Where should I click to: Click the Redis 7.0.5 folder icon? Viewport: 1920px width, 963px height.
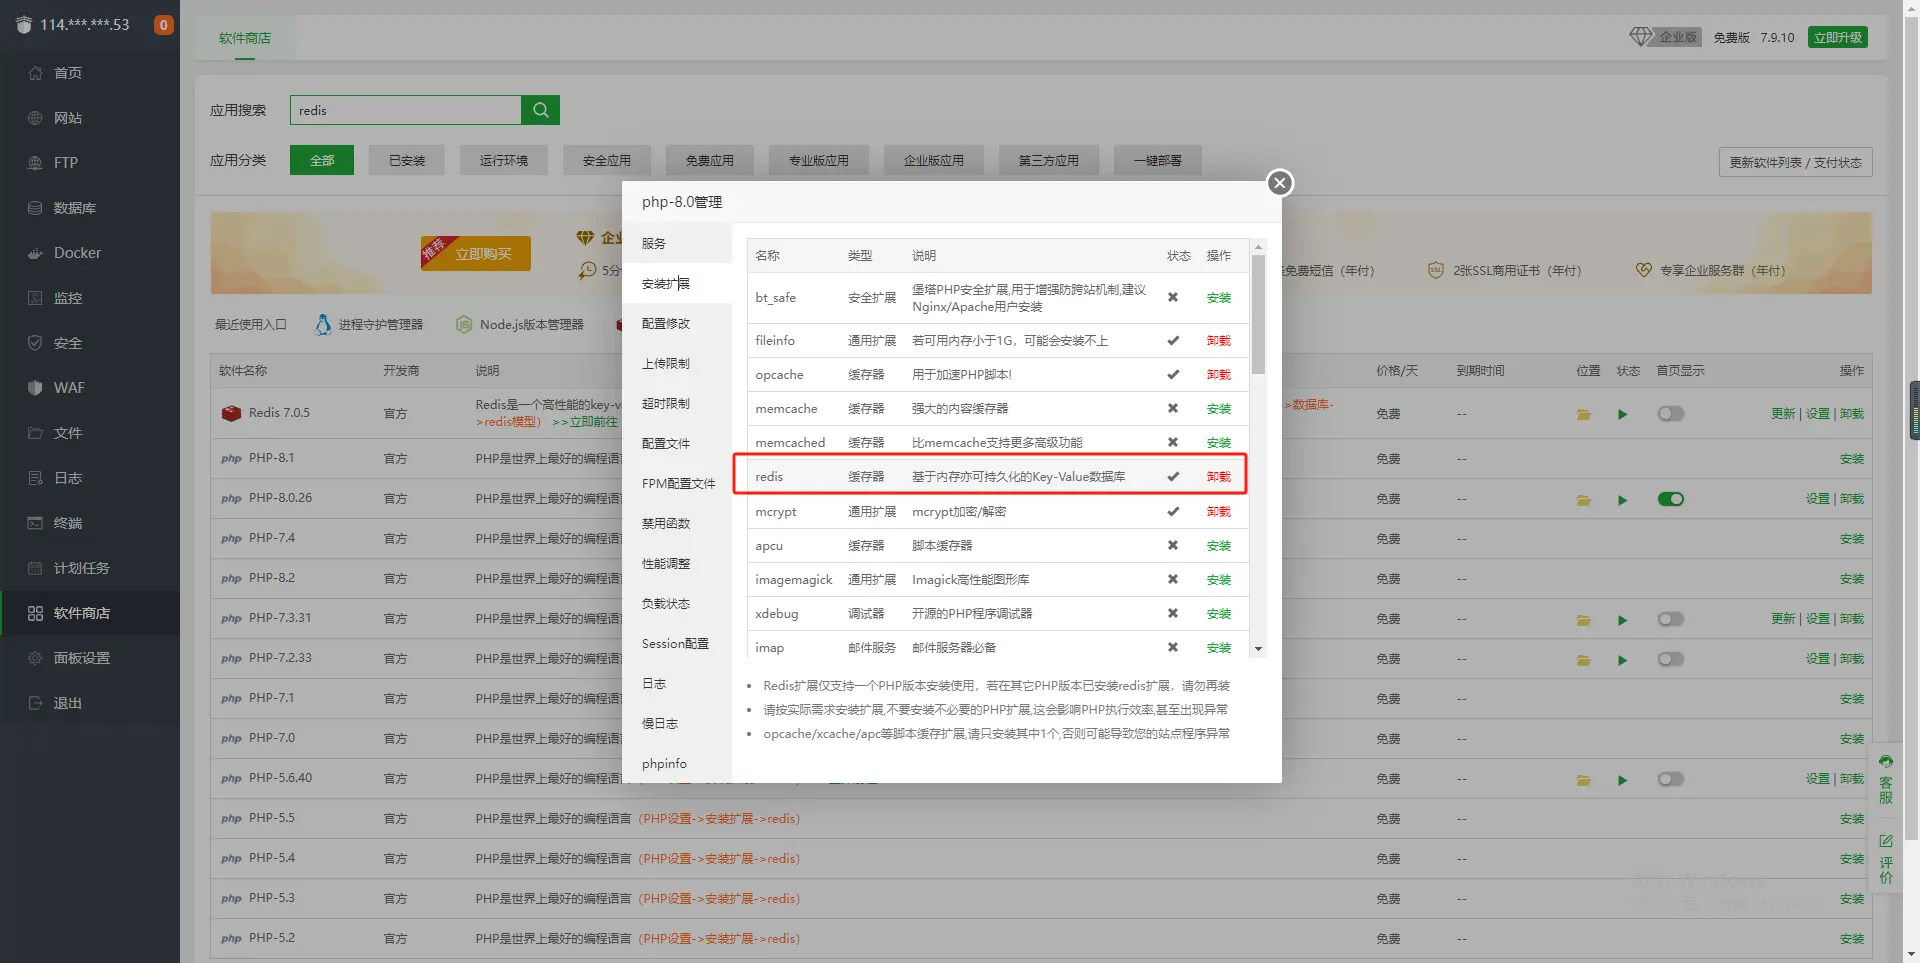(1583, 414)
